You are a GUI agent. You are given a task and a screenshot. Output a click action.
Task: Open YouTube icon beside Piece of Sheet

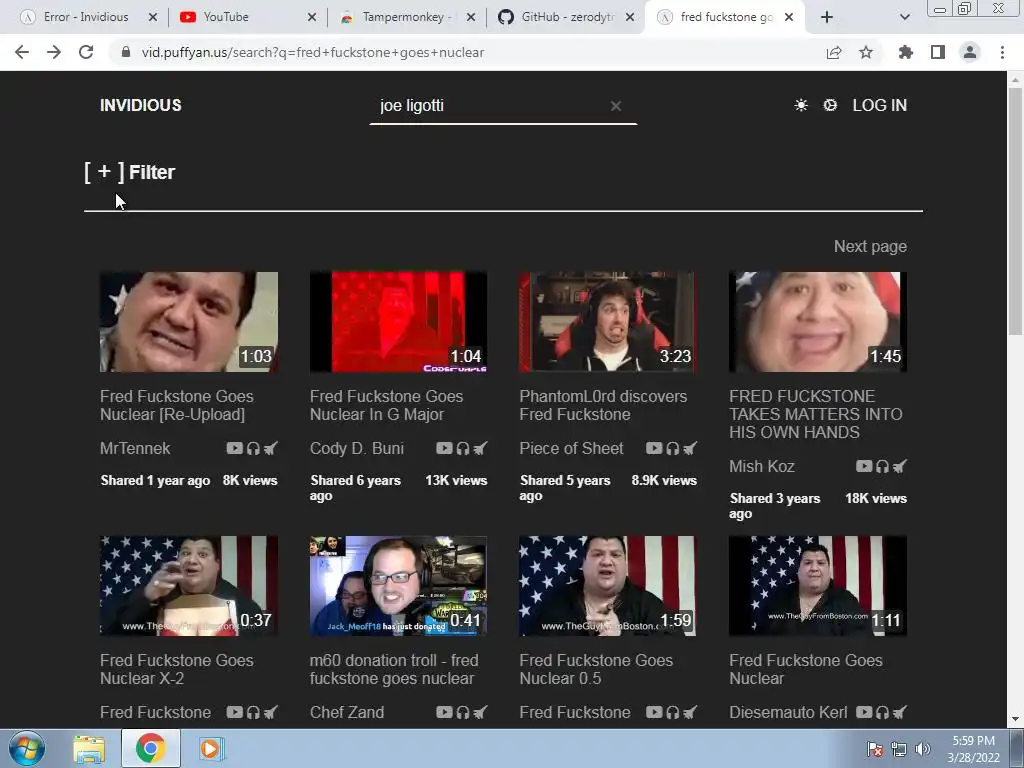click(x=654, y=448)
